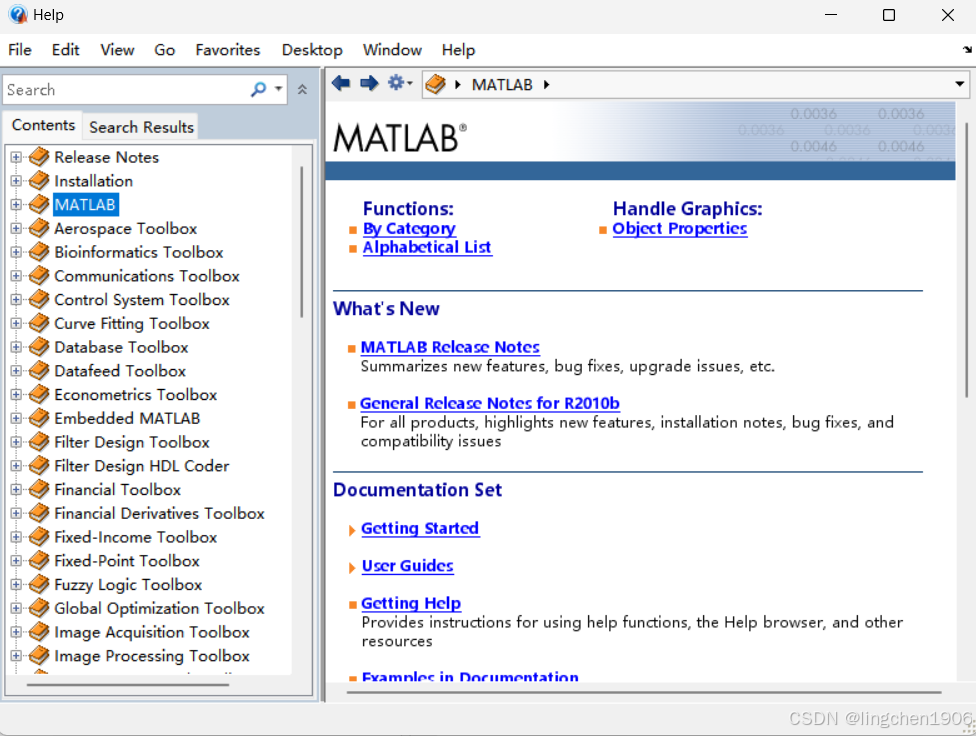
Task: Expand the Release Notes tree node
Action: point(16,157)
